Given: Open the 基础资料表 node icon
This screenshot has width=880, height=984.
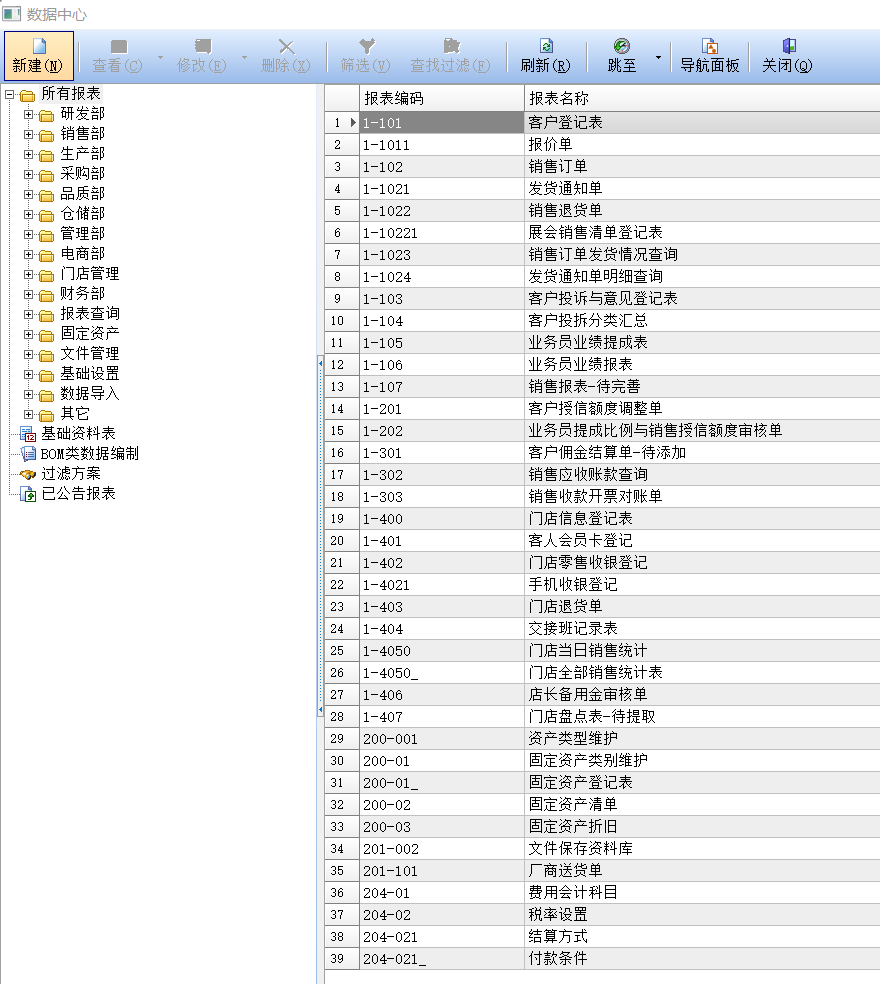Looking at the screenshot, I should point(28,434).
